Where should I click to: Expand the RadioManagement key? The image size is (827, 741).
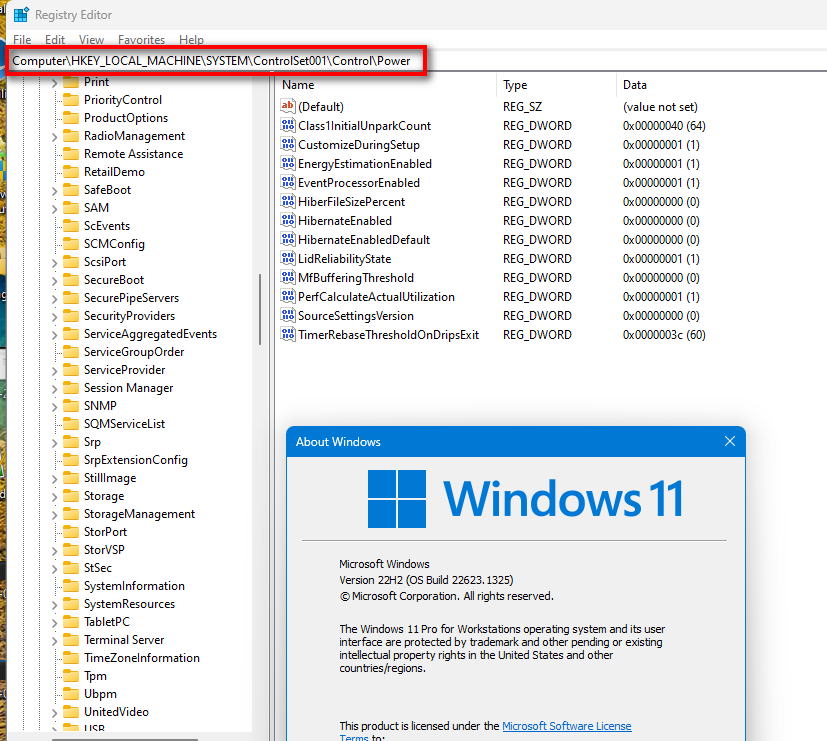pos(54,137)
